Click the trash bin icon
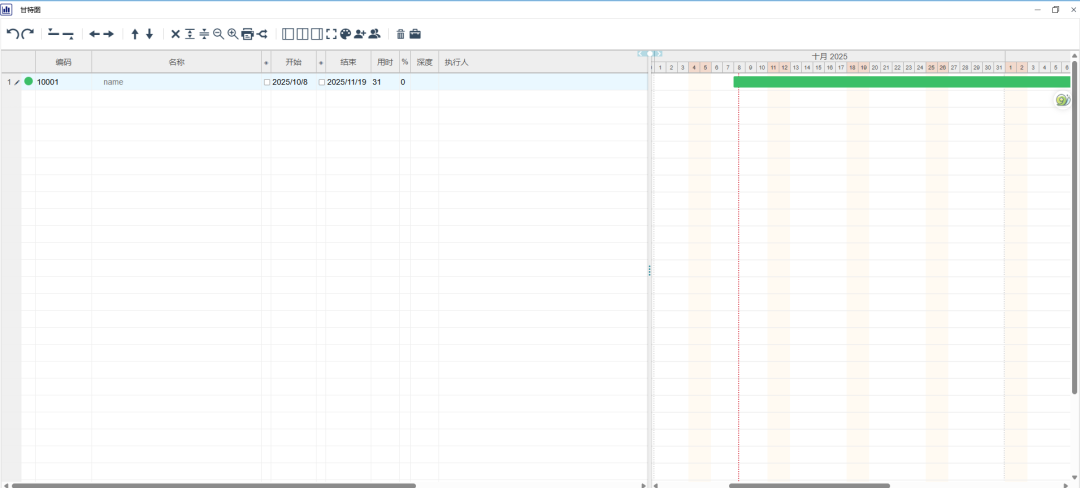This screenshot has width=1080, height=488. [x=401, y=34]
